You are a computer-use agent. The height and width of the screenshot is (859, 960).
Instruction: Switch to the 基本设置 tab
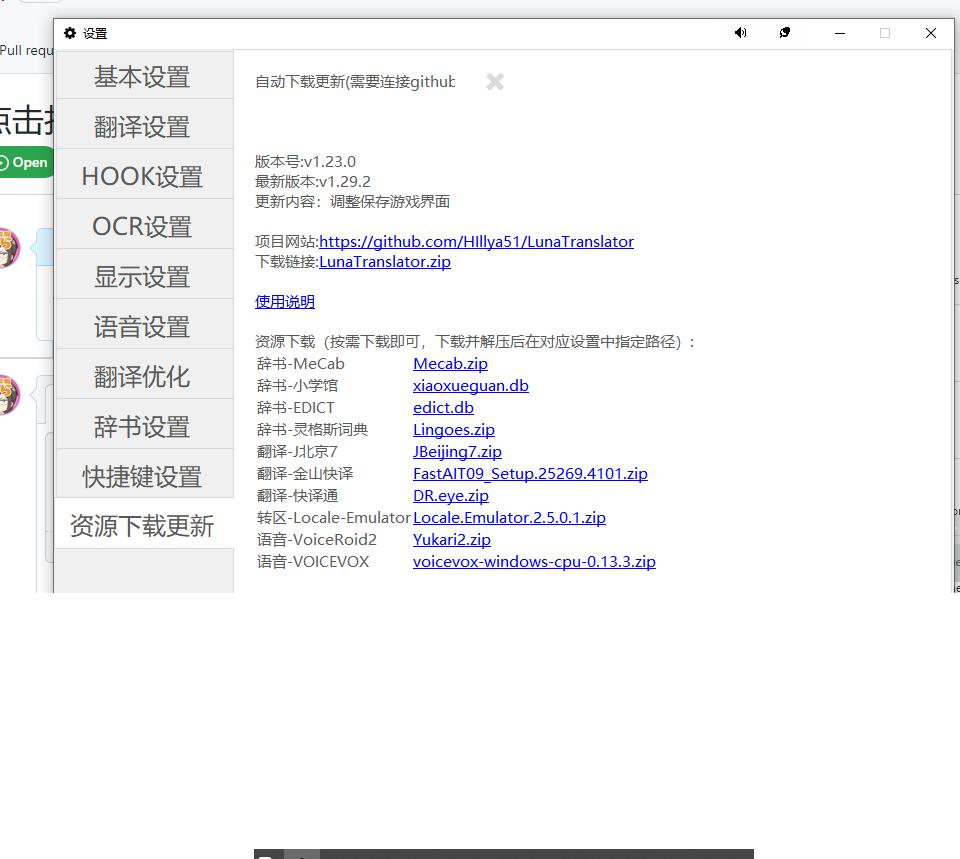pos(144,75)
